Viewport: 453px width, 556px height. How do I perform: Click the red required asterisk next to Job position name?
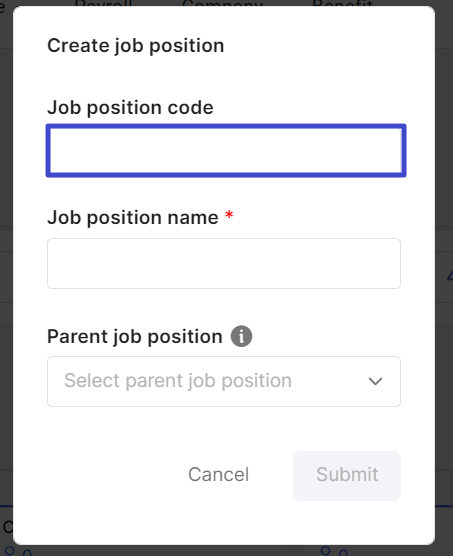229,215
